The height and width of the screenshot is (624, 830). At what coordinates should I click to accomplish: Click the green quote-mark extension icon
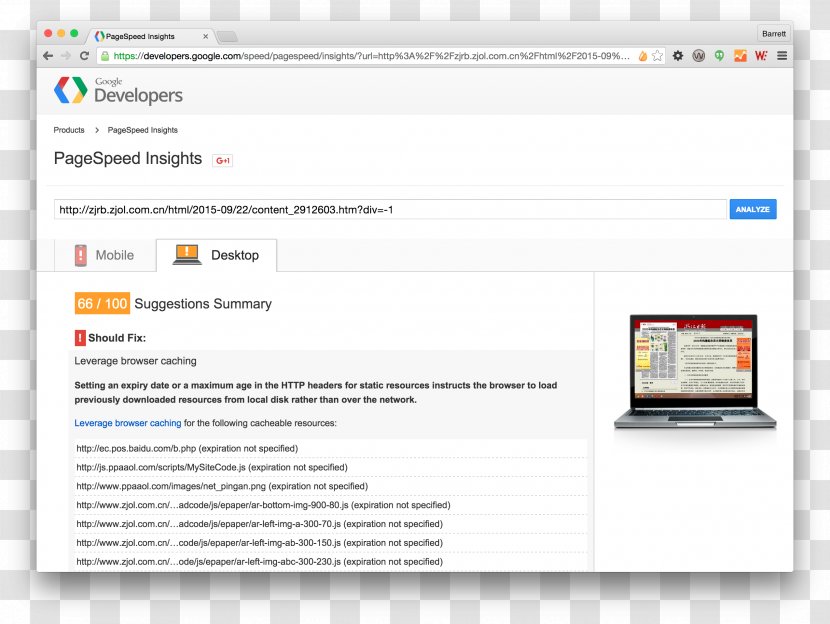[x=719, y=56]
